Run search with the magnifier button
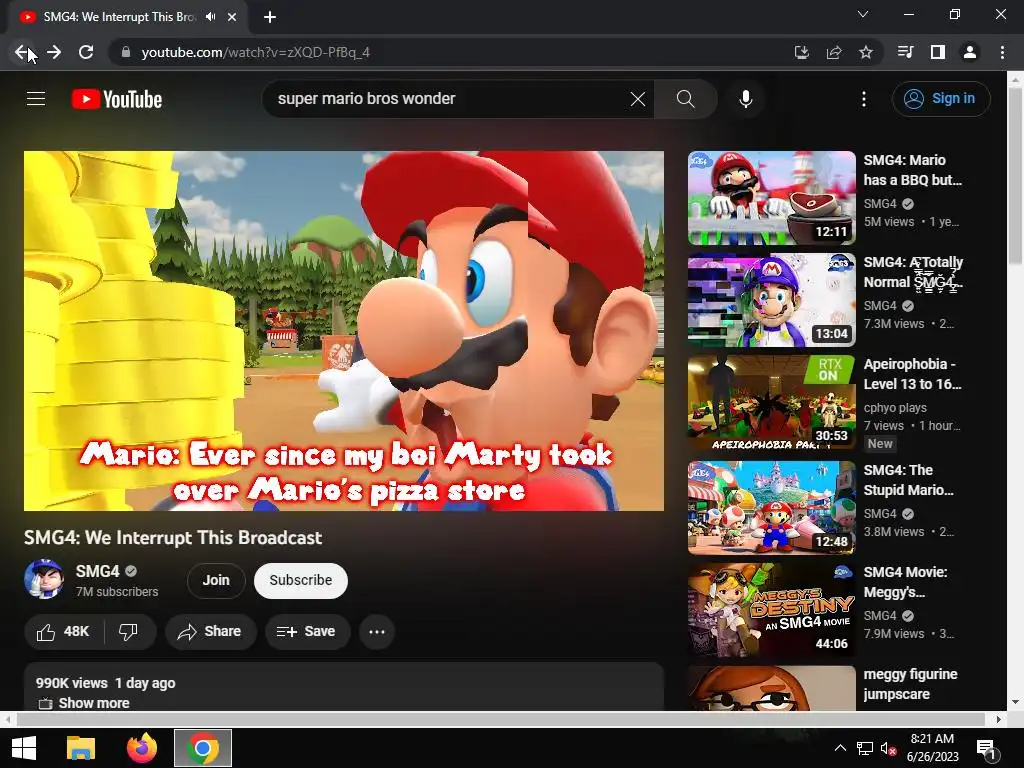Screen dimensions: 1024x768 (685, 99)
